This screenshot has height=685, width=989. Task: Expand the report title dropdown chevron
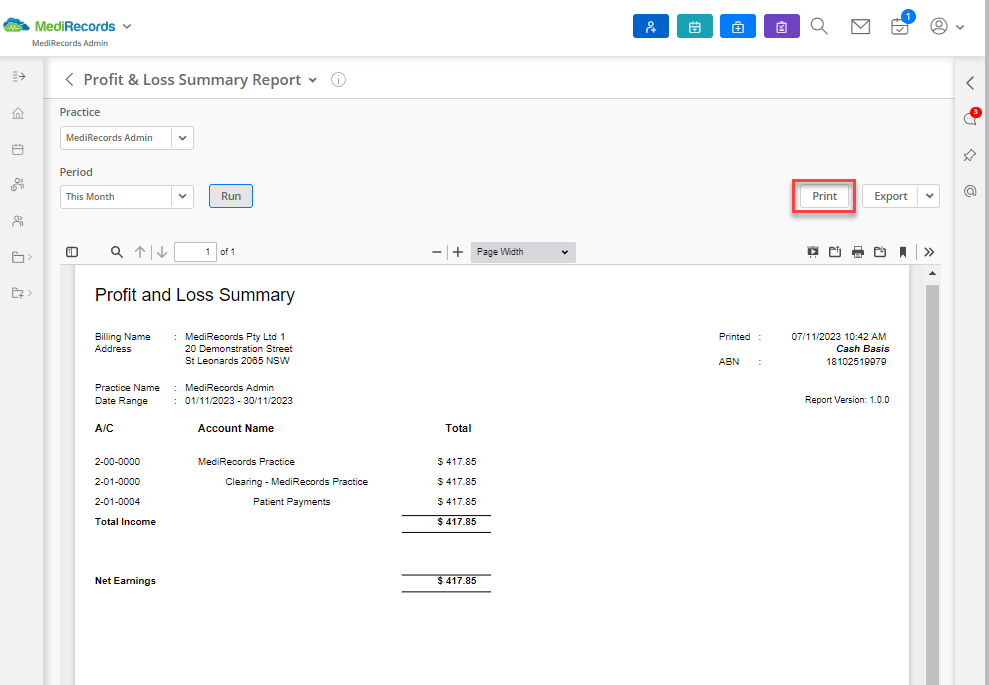tap(313, 80)
